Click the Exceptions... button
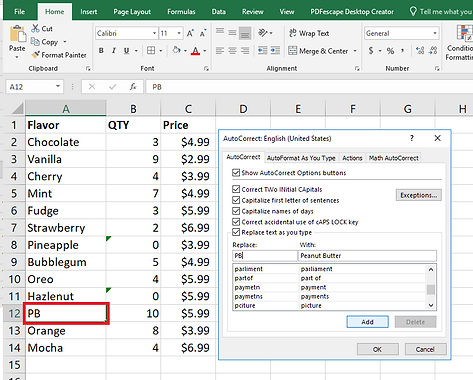This screenshot has height=380, width=473. 419,195
